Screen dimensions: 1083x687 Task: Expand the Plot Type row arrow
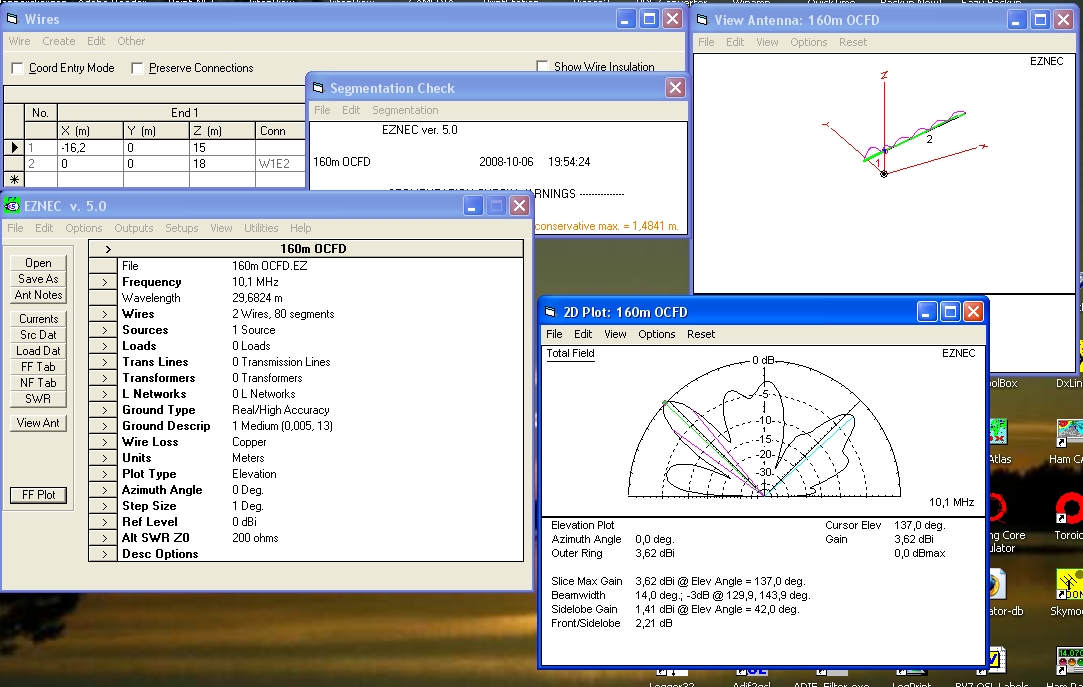(x=103, y=474)
